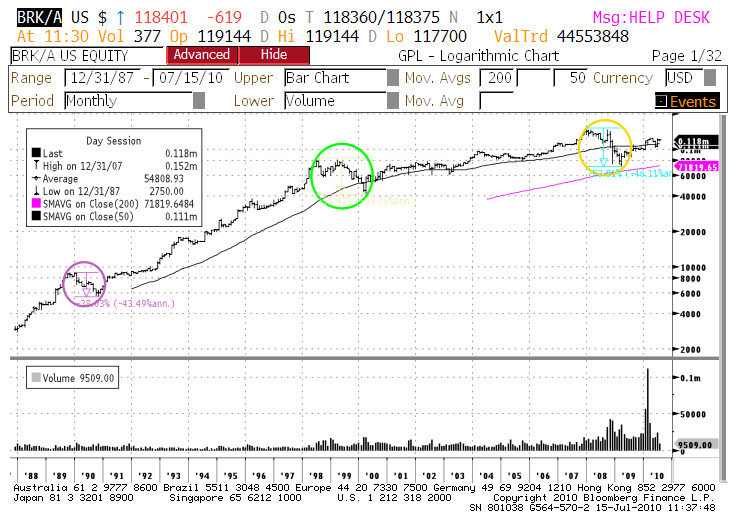Click the Msg:HELP DESK link
736x527 pixels.
[x=651, y=18]
